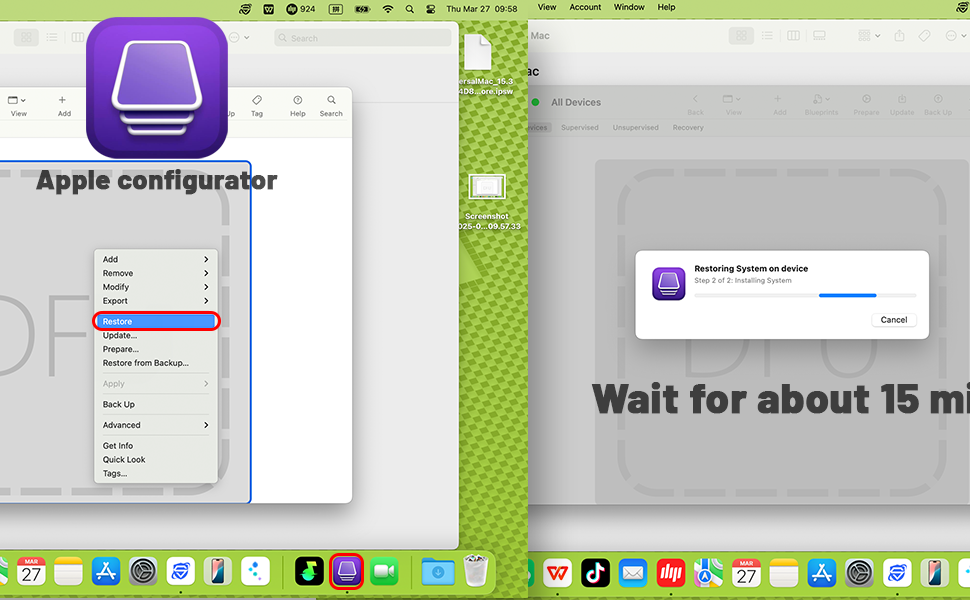Screen dimensions: 970x600
Task: Click the Thu Mar 27 09:58 clock
Action: [481, 9]
